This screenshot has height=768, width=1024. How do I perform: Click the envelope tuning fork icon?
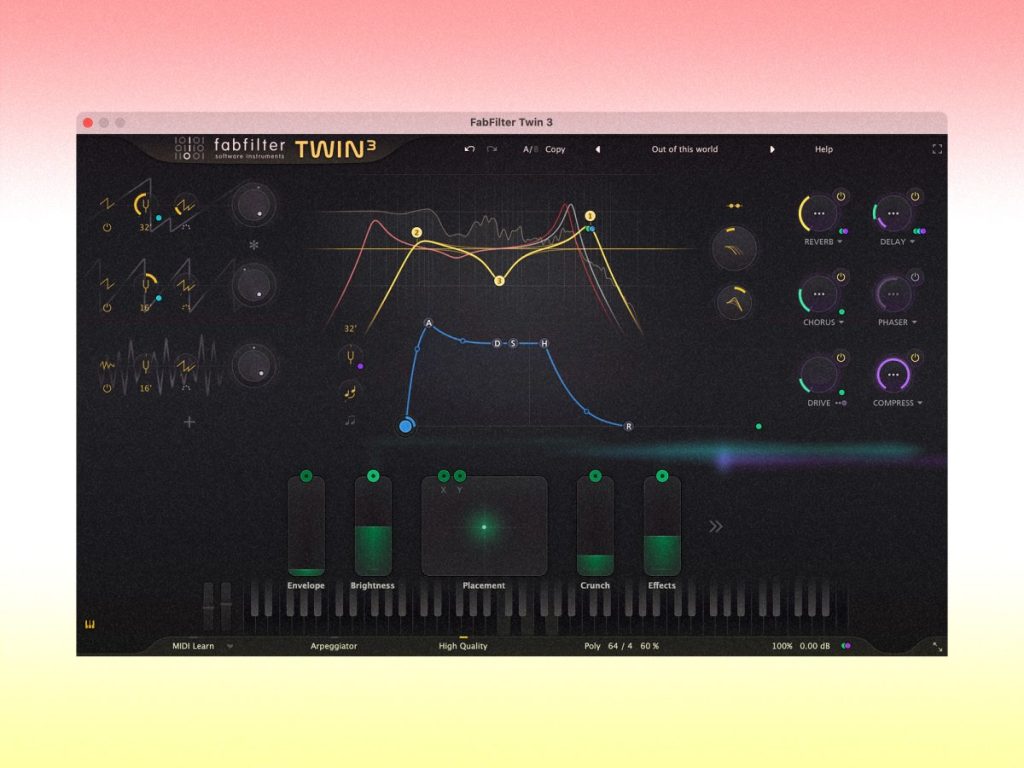click(x=351, y=357)
